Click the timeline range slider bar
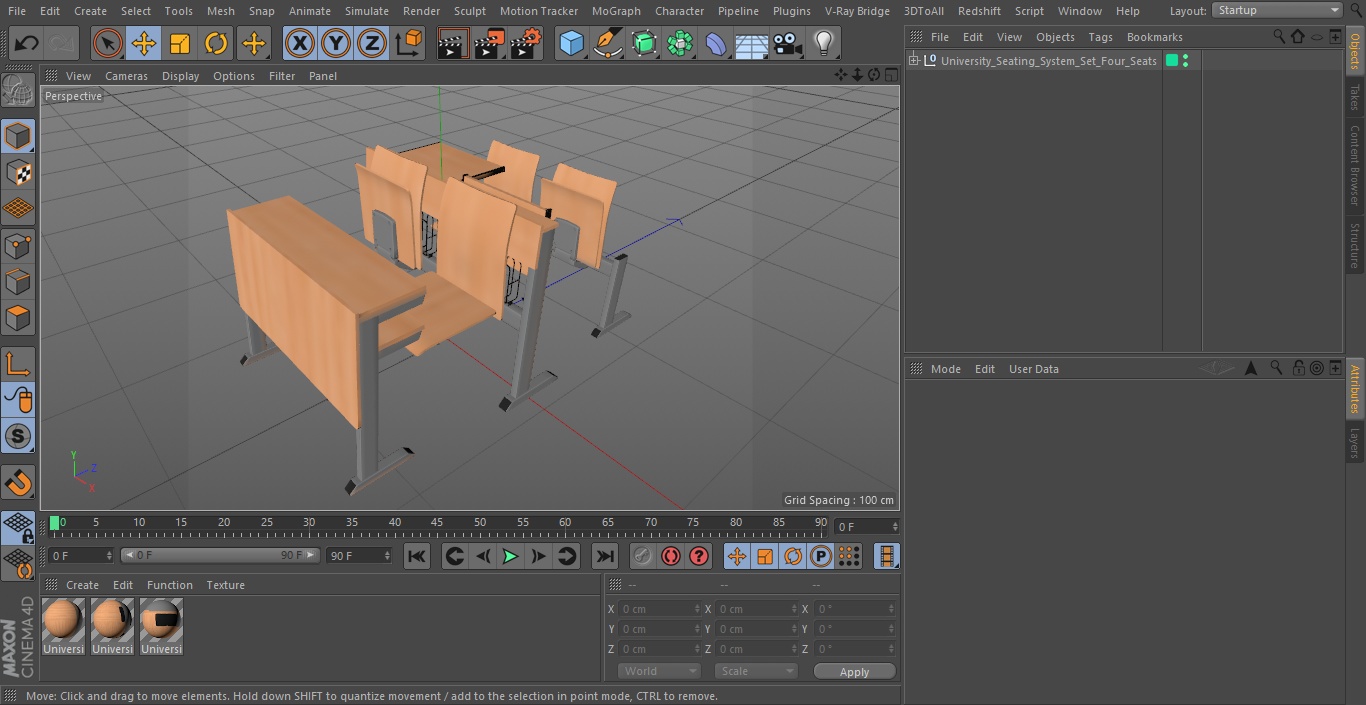The image size is (1366, 705). point(220,555)
